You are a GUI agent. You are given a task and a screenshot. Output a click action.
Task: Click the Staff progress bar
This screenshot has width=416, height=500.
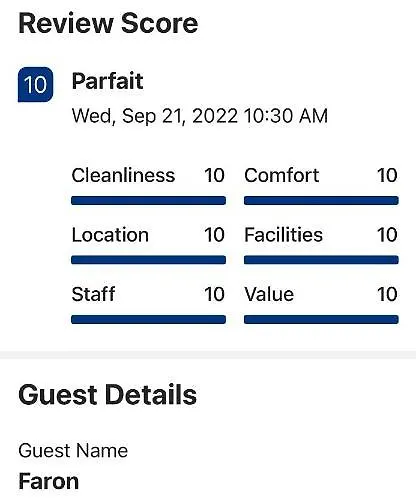pos(148,319)
